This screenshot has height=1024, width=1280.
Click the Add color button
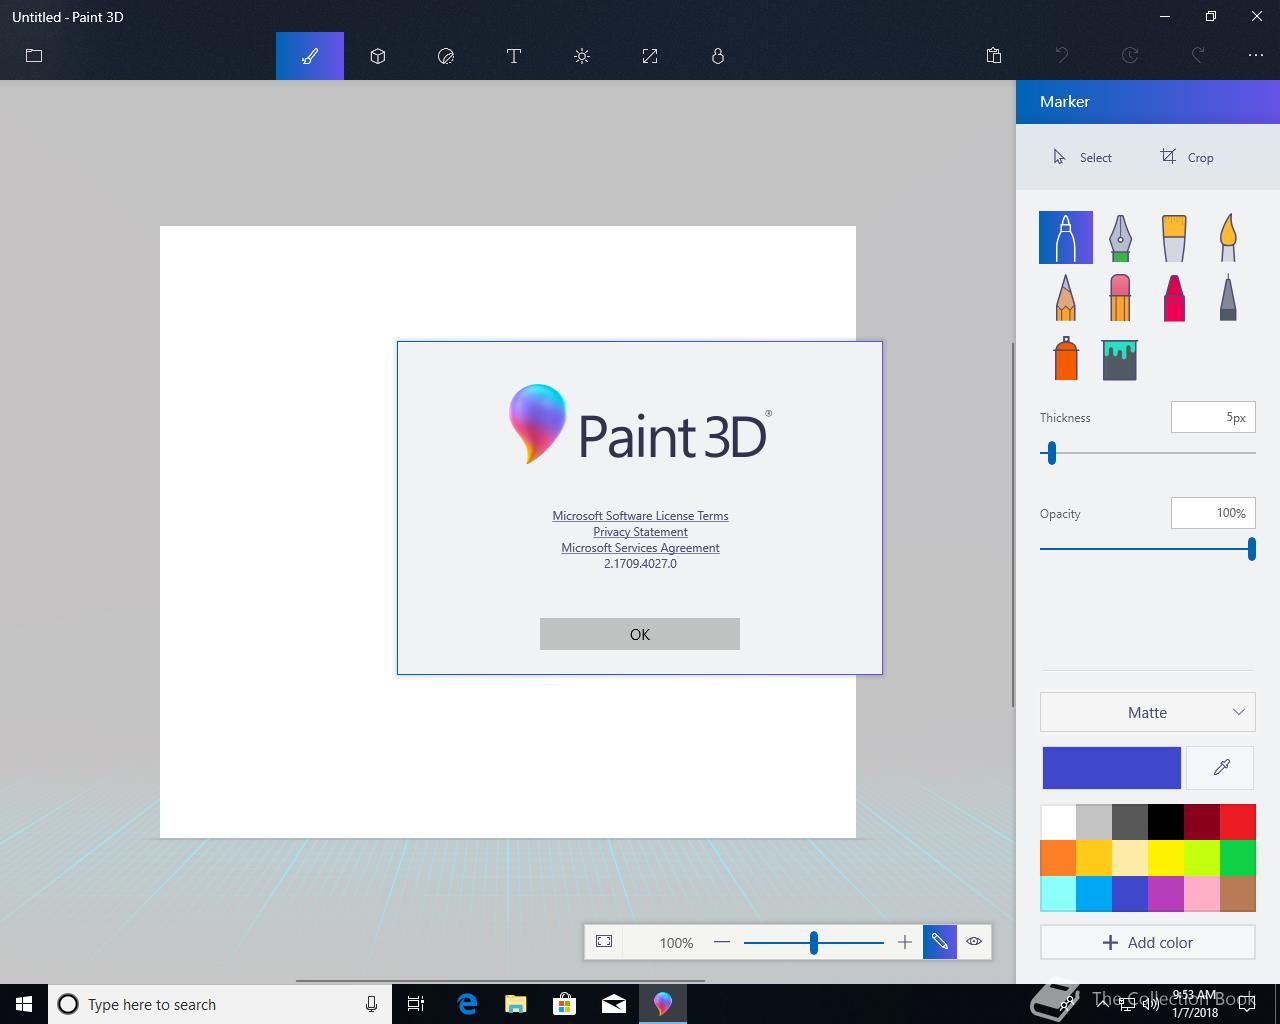(x=1148, y=943)
